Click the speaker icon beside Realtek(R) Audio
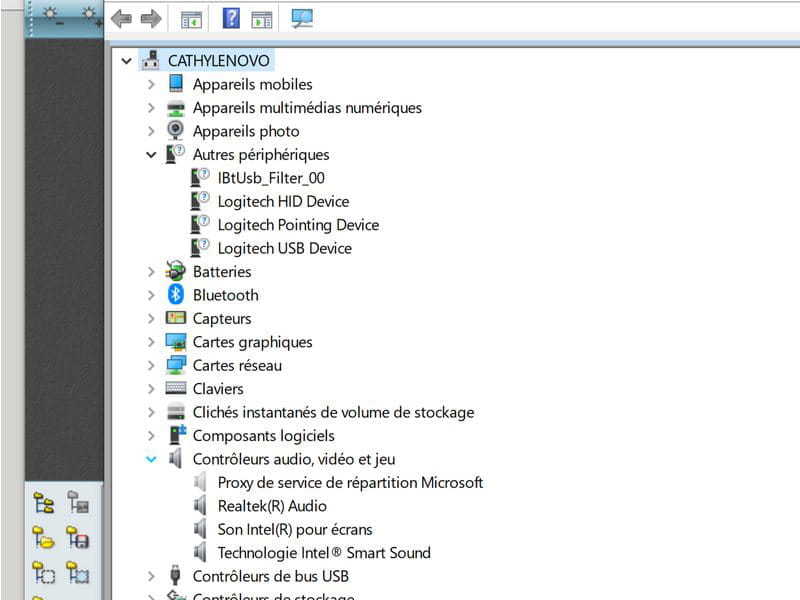The image size is (800, 600). [200, 506]
